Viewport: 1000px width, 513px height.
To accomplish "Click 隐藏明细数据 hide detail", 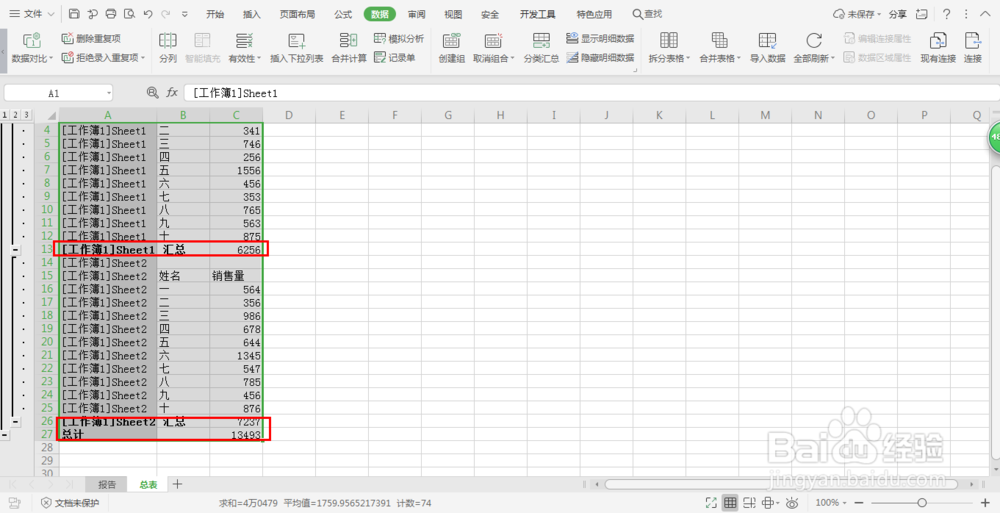I will coord(600,57).
